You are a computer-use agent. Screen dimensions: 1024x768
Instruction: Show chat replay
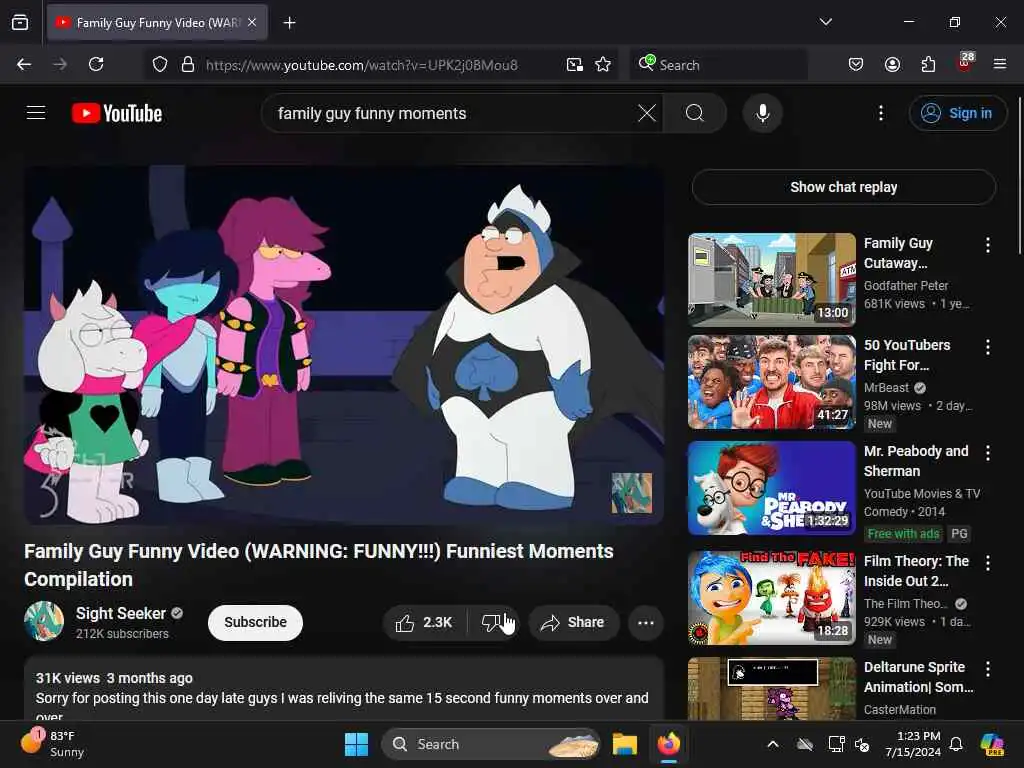click(843, 187)
